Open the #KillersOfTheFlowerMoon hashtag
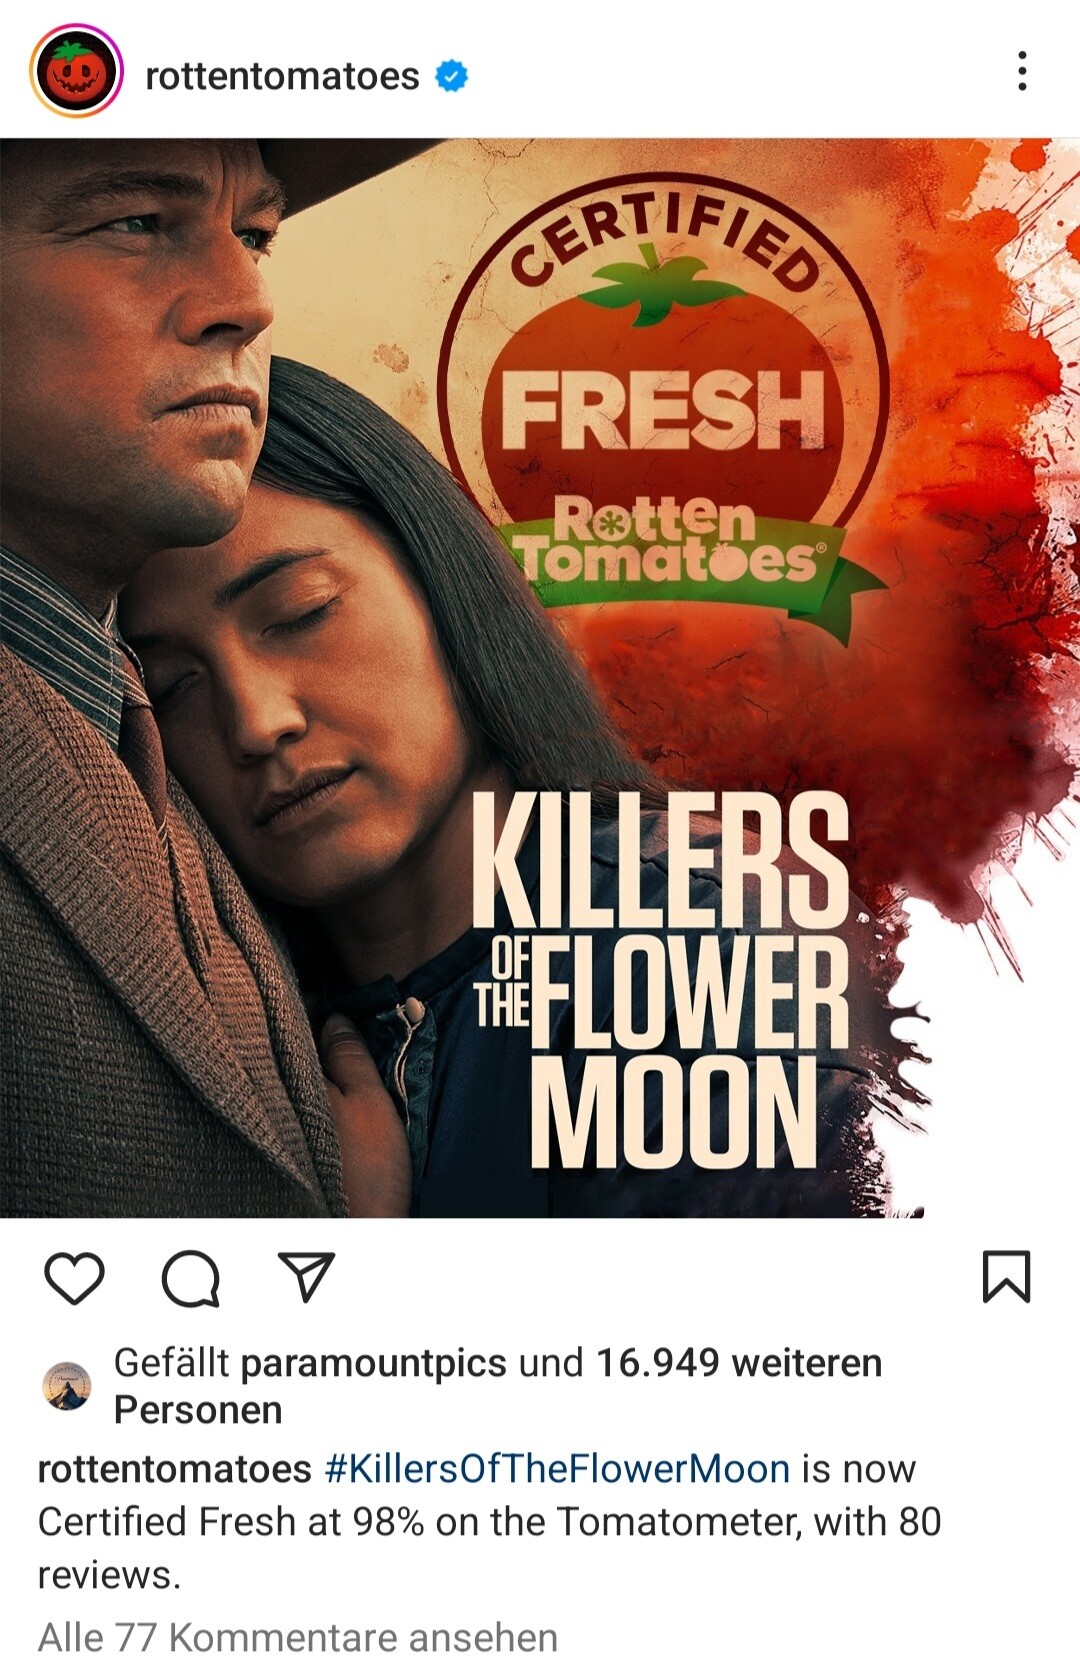Viewport: 1080px width, 1671px height. coord(557,1469)
